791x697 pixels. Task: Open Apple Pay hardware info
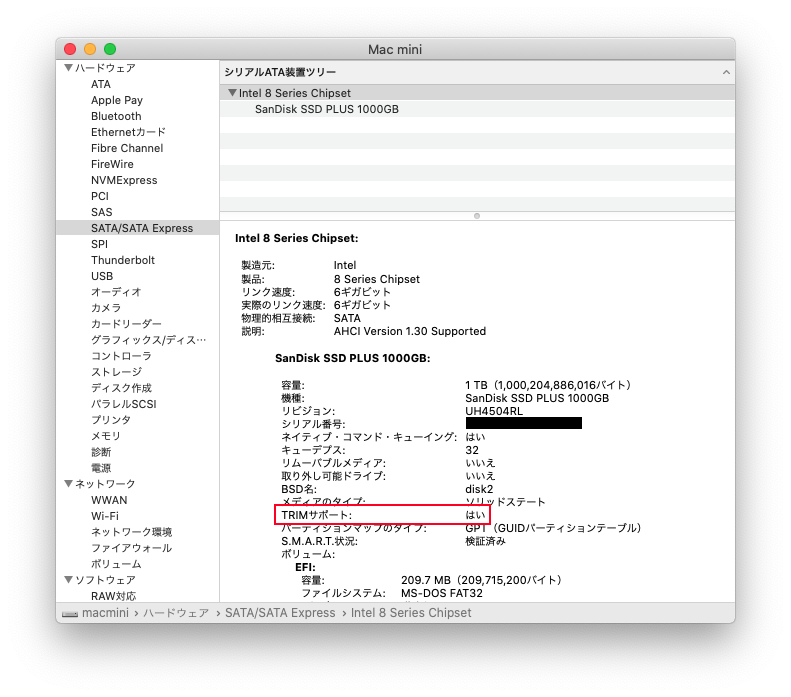click(117, 100)
